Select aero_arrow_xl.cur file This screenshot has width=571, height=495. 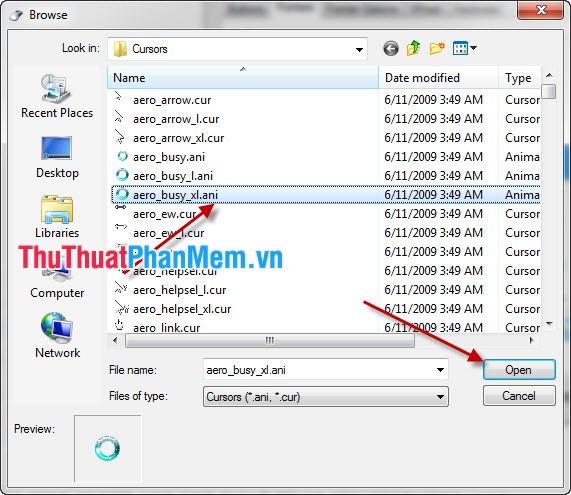178,138
